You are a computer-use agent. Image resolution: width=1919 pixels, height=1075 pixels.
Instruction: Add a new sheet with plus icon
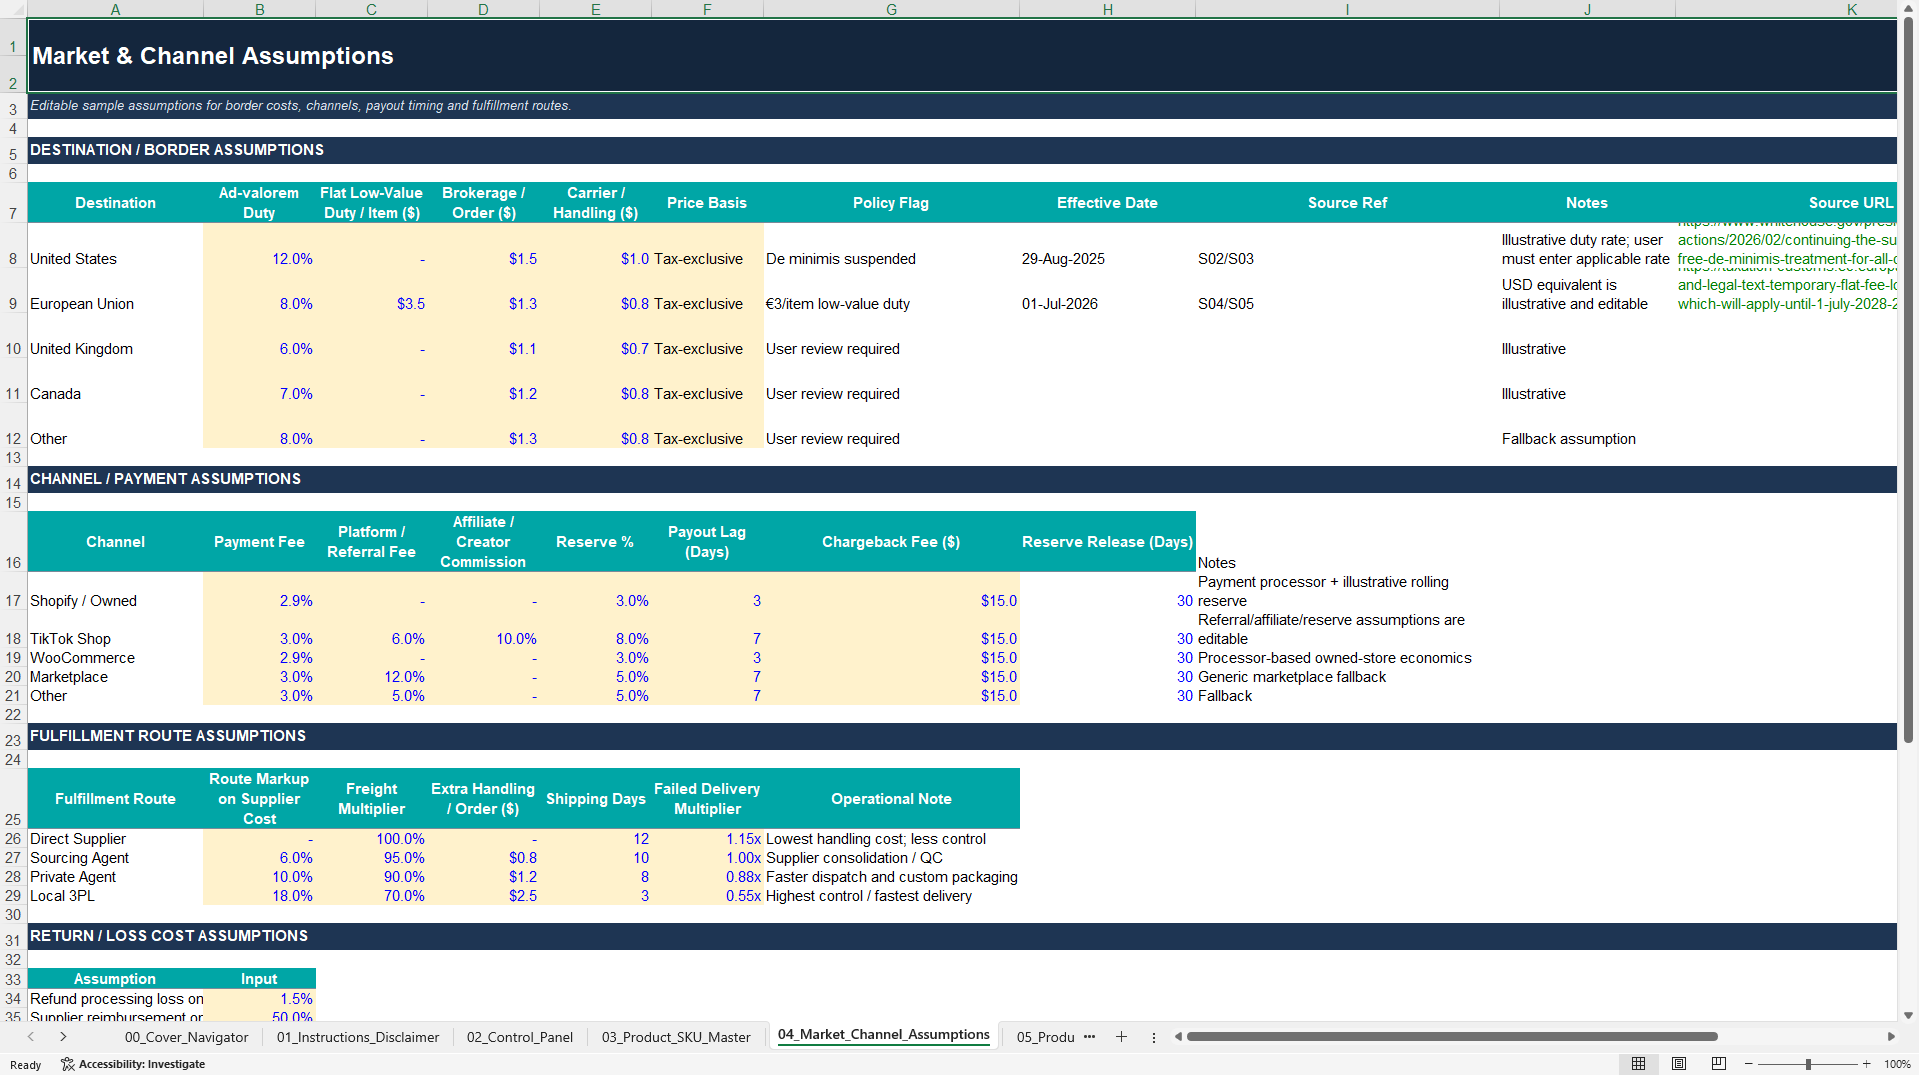(x=1121, y=1037)
